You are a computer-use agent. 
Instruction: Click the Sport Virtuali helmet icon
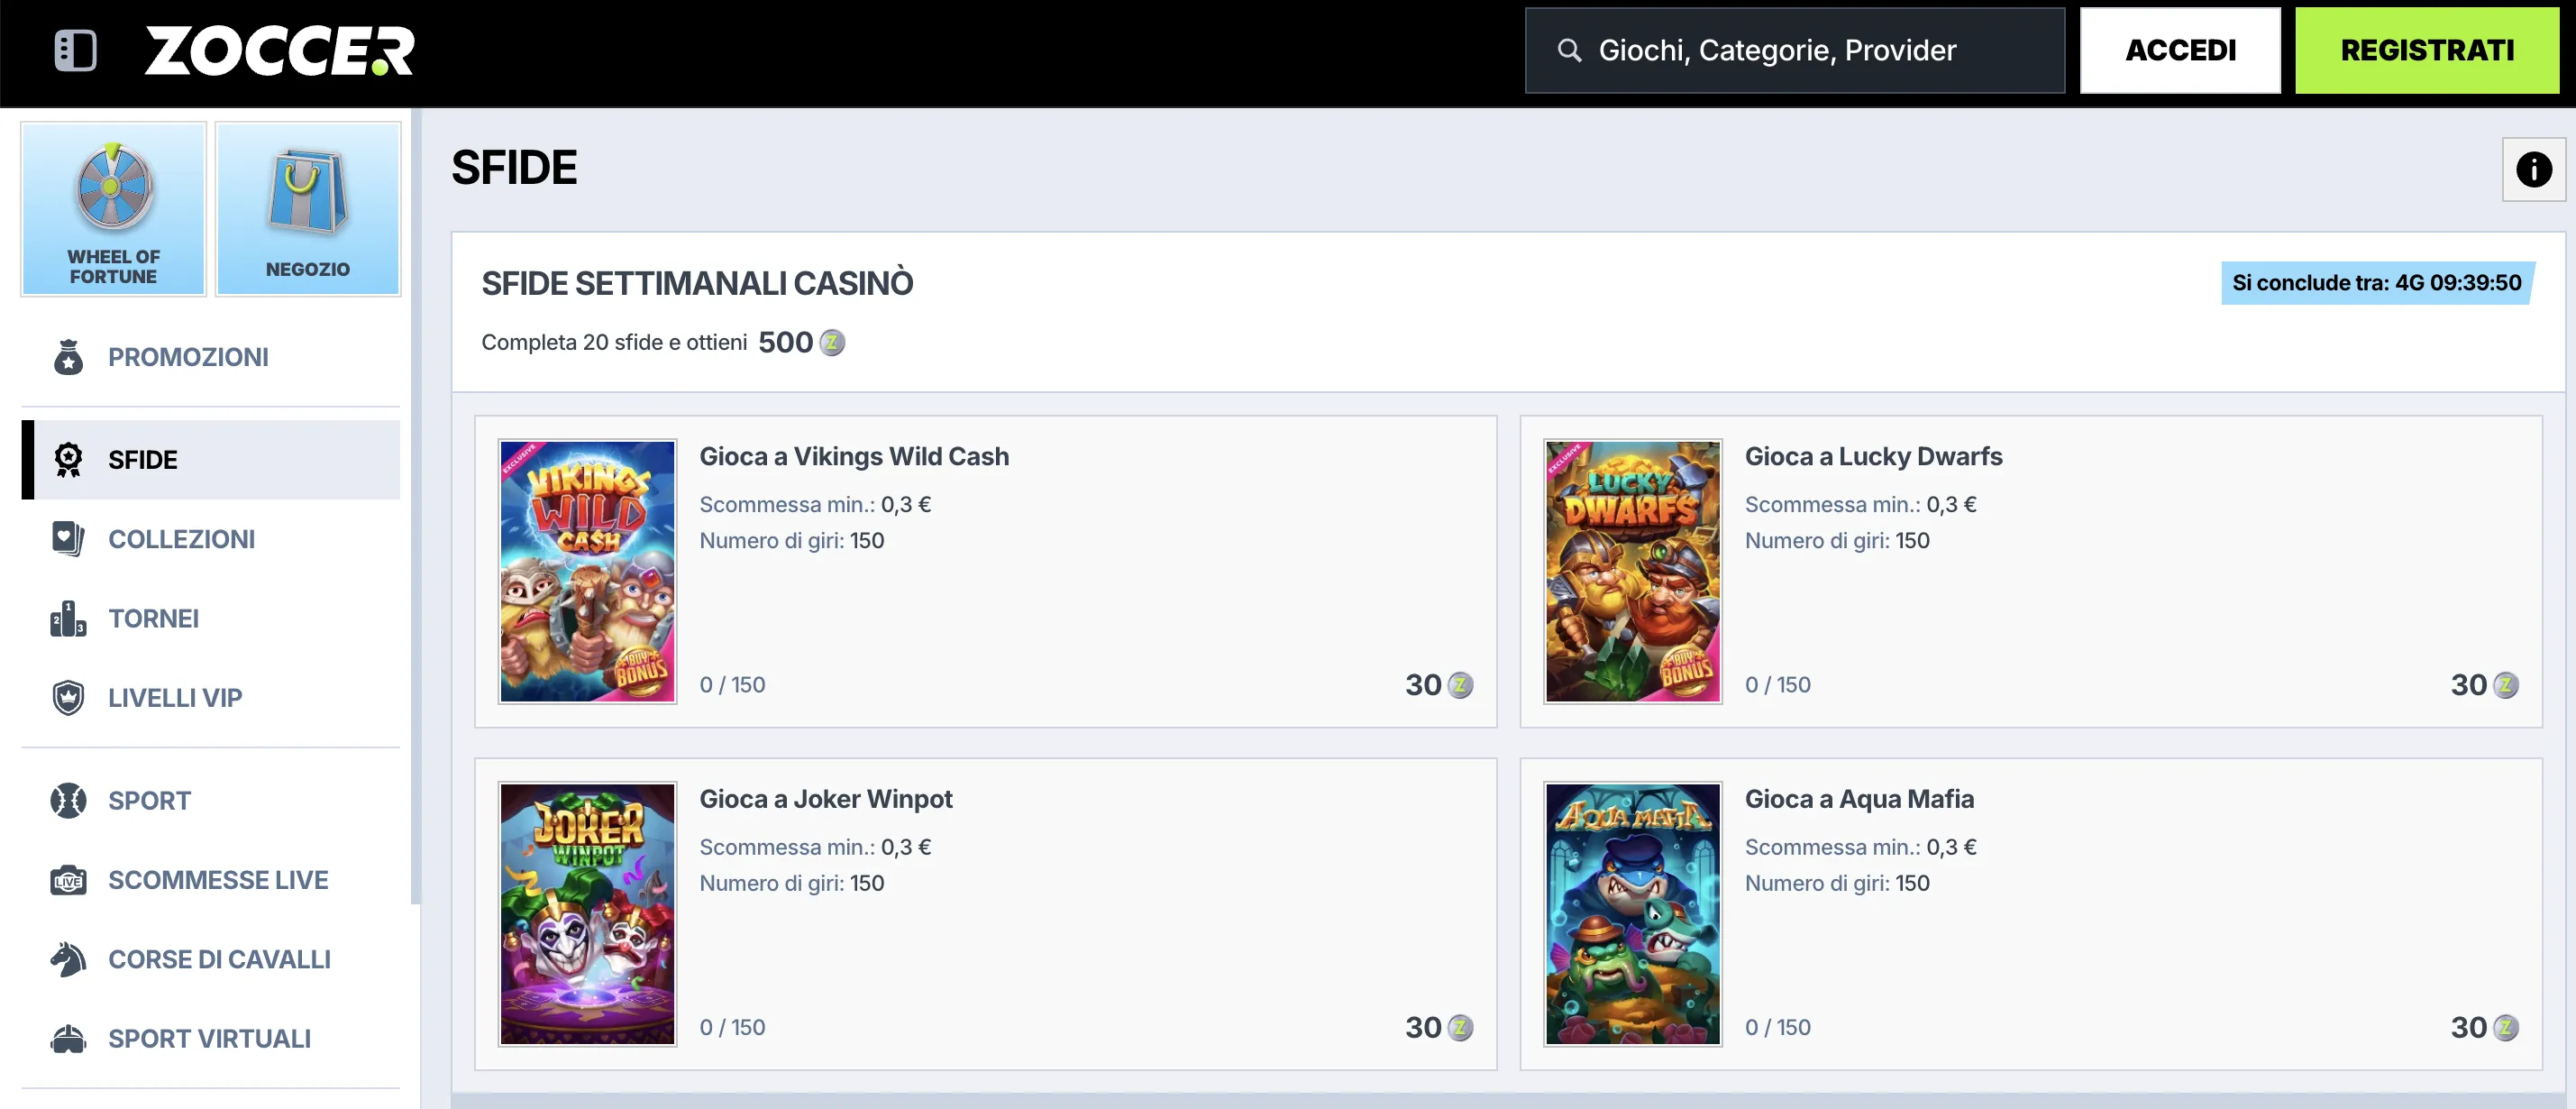tap(68, 1039)
